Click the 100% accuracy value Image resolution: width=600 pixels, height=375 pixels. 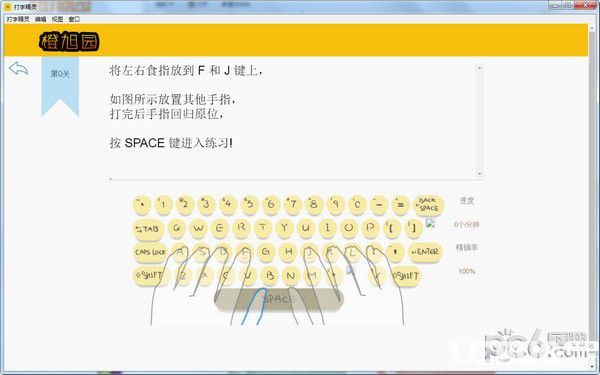coord(466,272)
